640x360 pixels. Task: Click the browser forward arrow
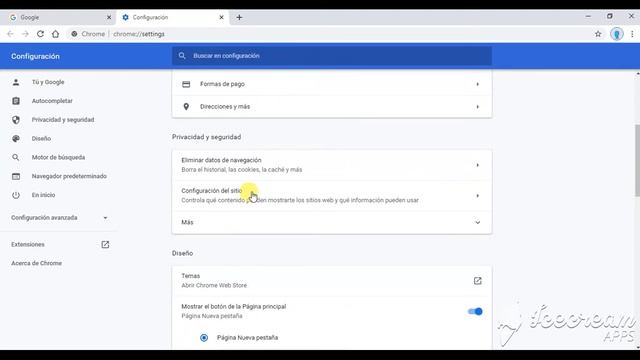point(25,34)
